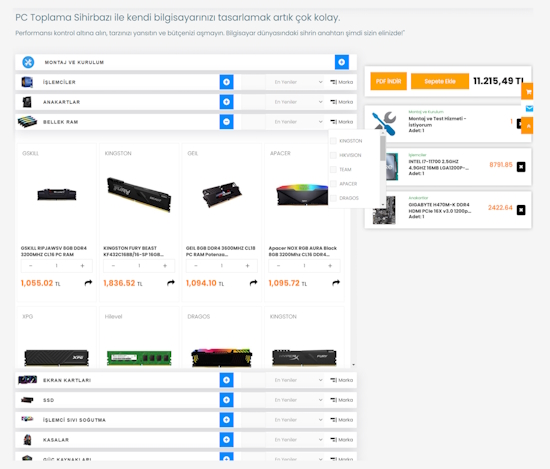Click the Montaj ve Kurulum wrench icon
The height and width of the screenshot is (469, 550).
coord(28,62)
